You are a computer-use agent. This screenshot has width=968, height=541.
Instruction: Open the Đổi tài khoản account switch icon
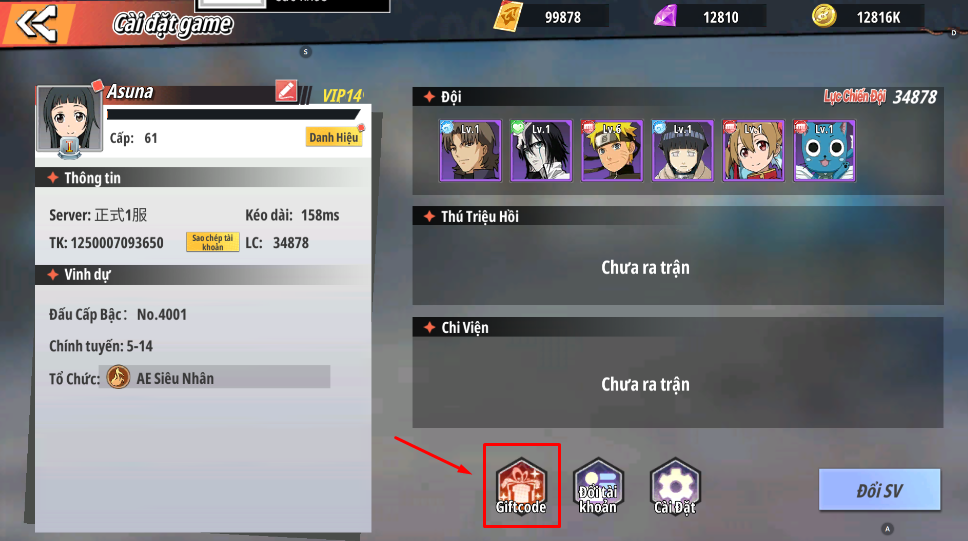coord(598,486)
